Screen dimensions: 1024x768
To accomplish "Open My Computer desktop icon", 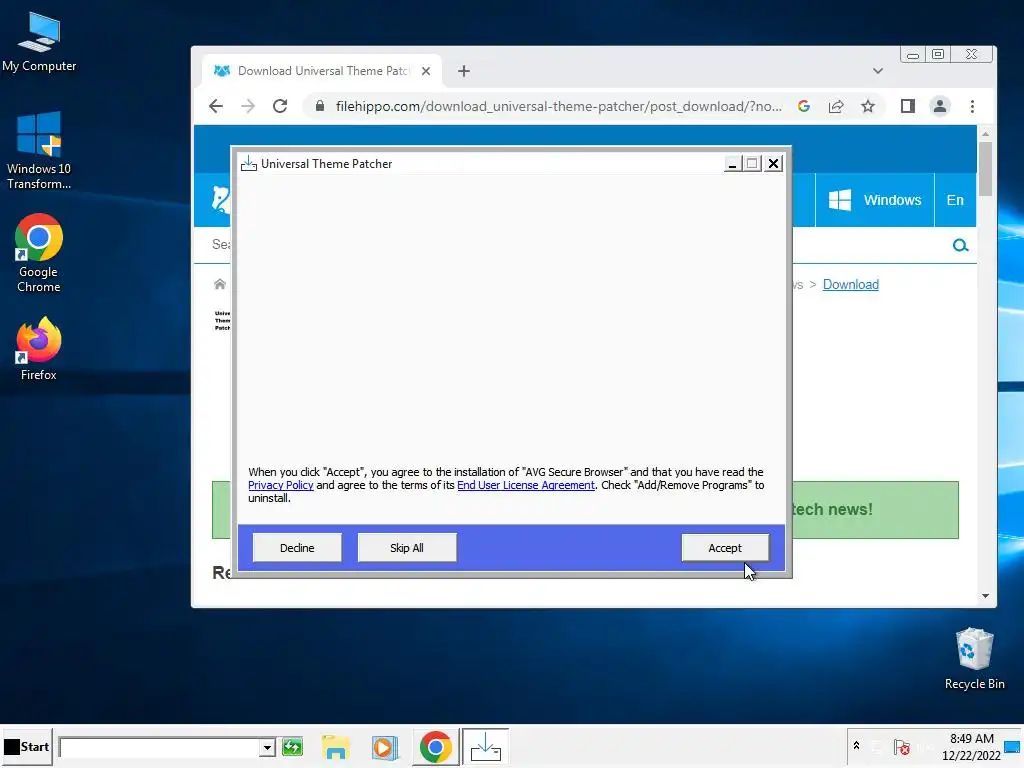I will coord(39,42).
